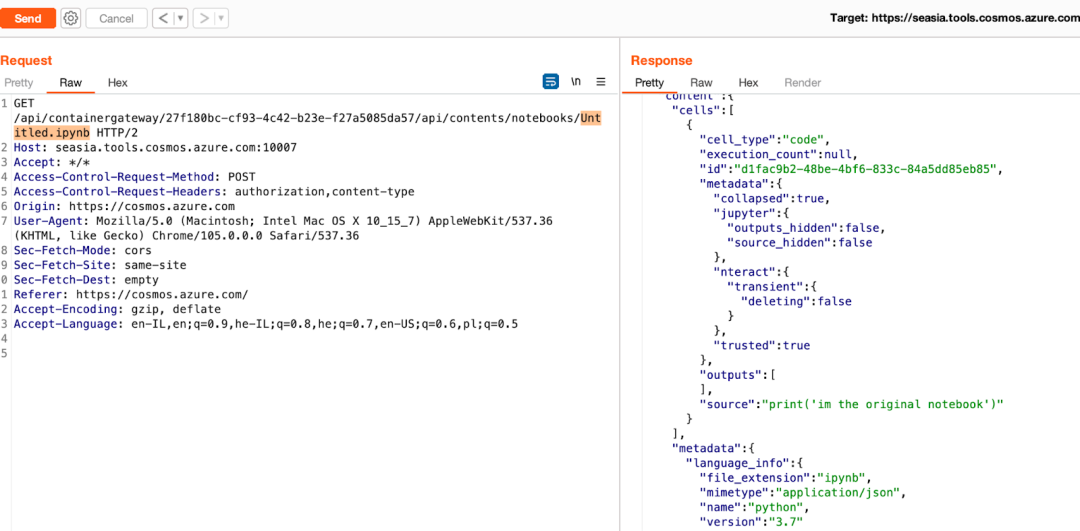The width and height of the screenshot is (1080, 531).
Task: Click the Target URL label
Action: tap(955, 19)
